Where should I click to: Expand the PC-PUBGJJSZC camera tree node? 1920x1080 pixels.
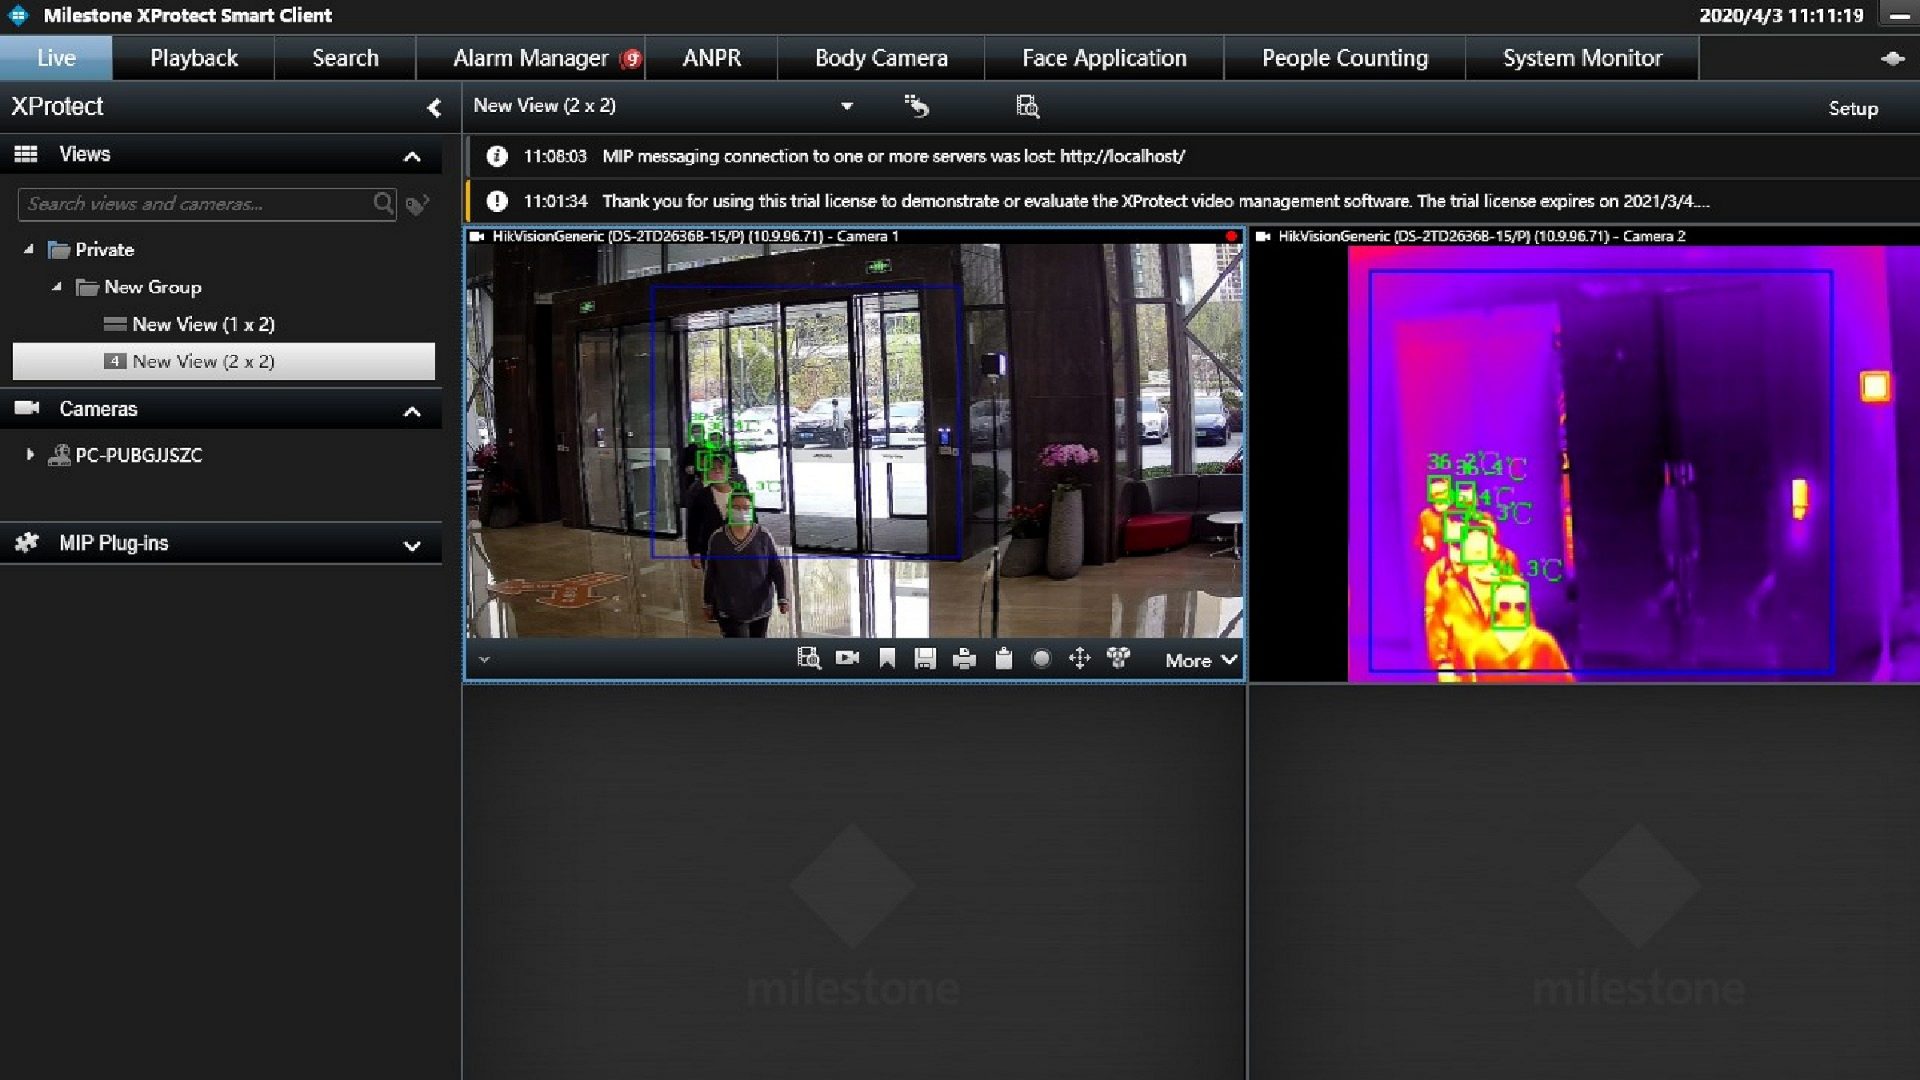pos(30,455)
